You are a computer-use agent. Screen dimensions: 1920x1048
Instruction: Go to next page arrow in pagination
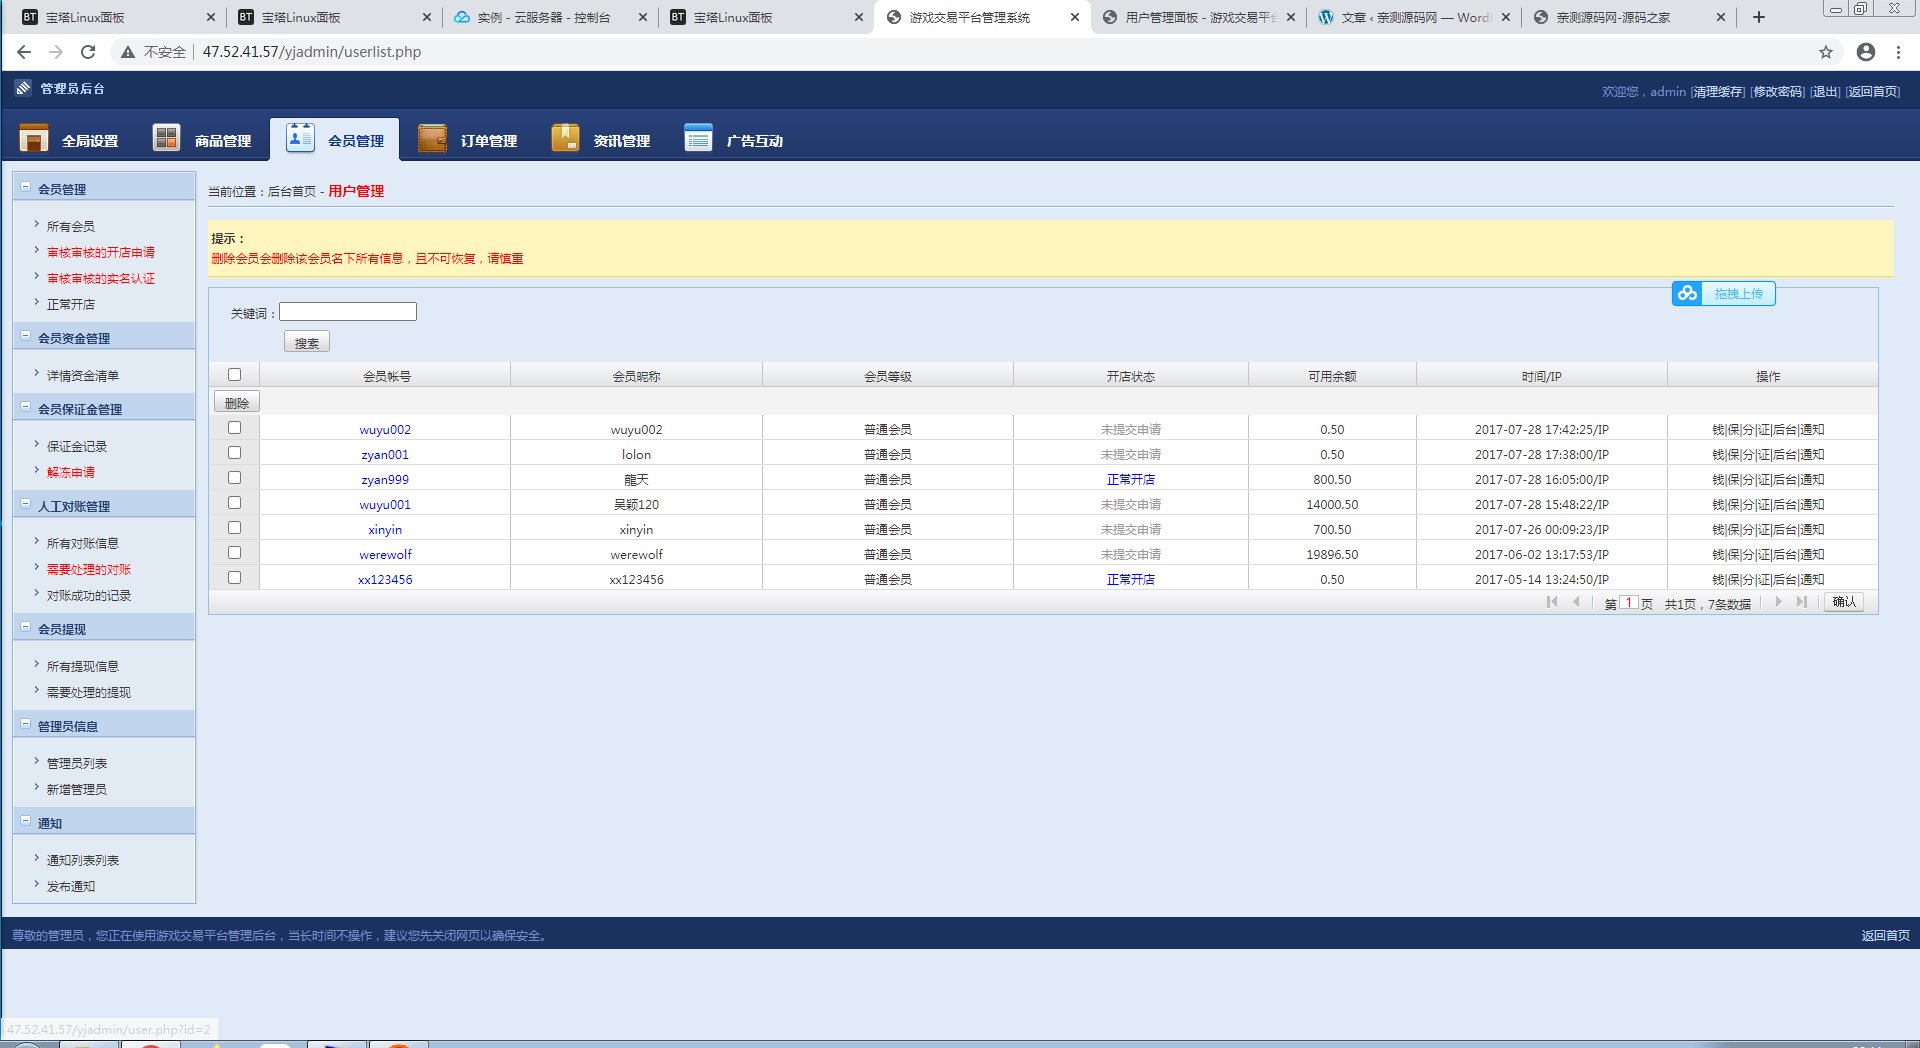[x=1778, y=602]
